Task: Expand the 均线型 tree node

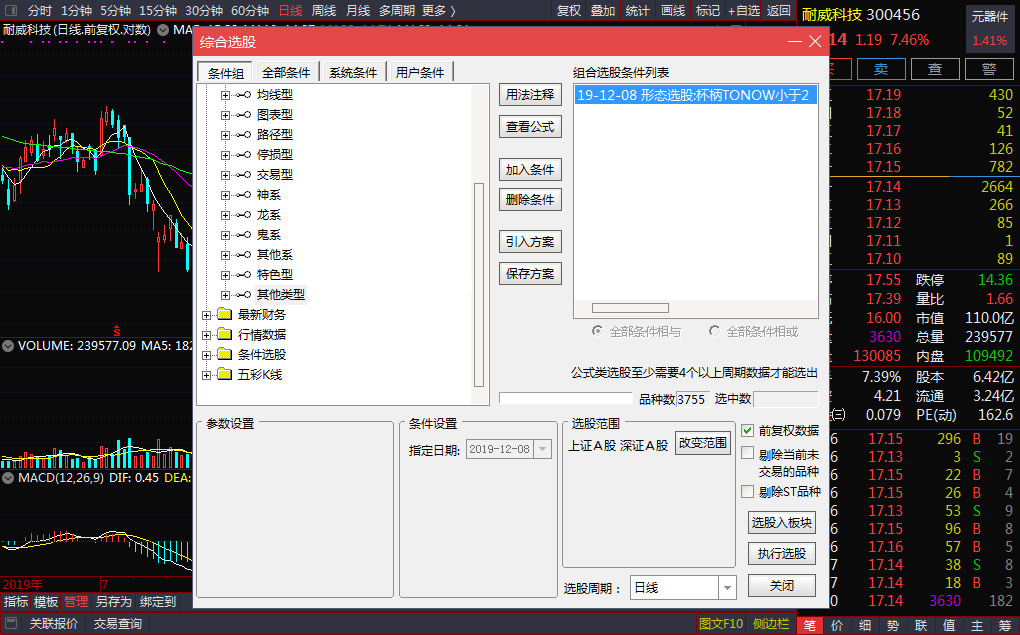Action: pos(226,95)
